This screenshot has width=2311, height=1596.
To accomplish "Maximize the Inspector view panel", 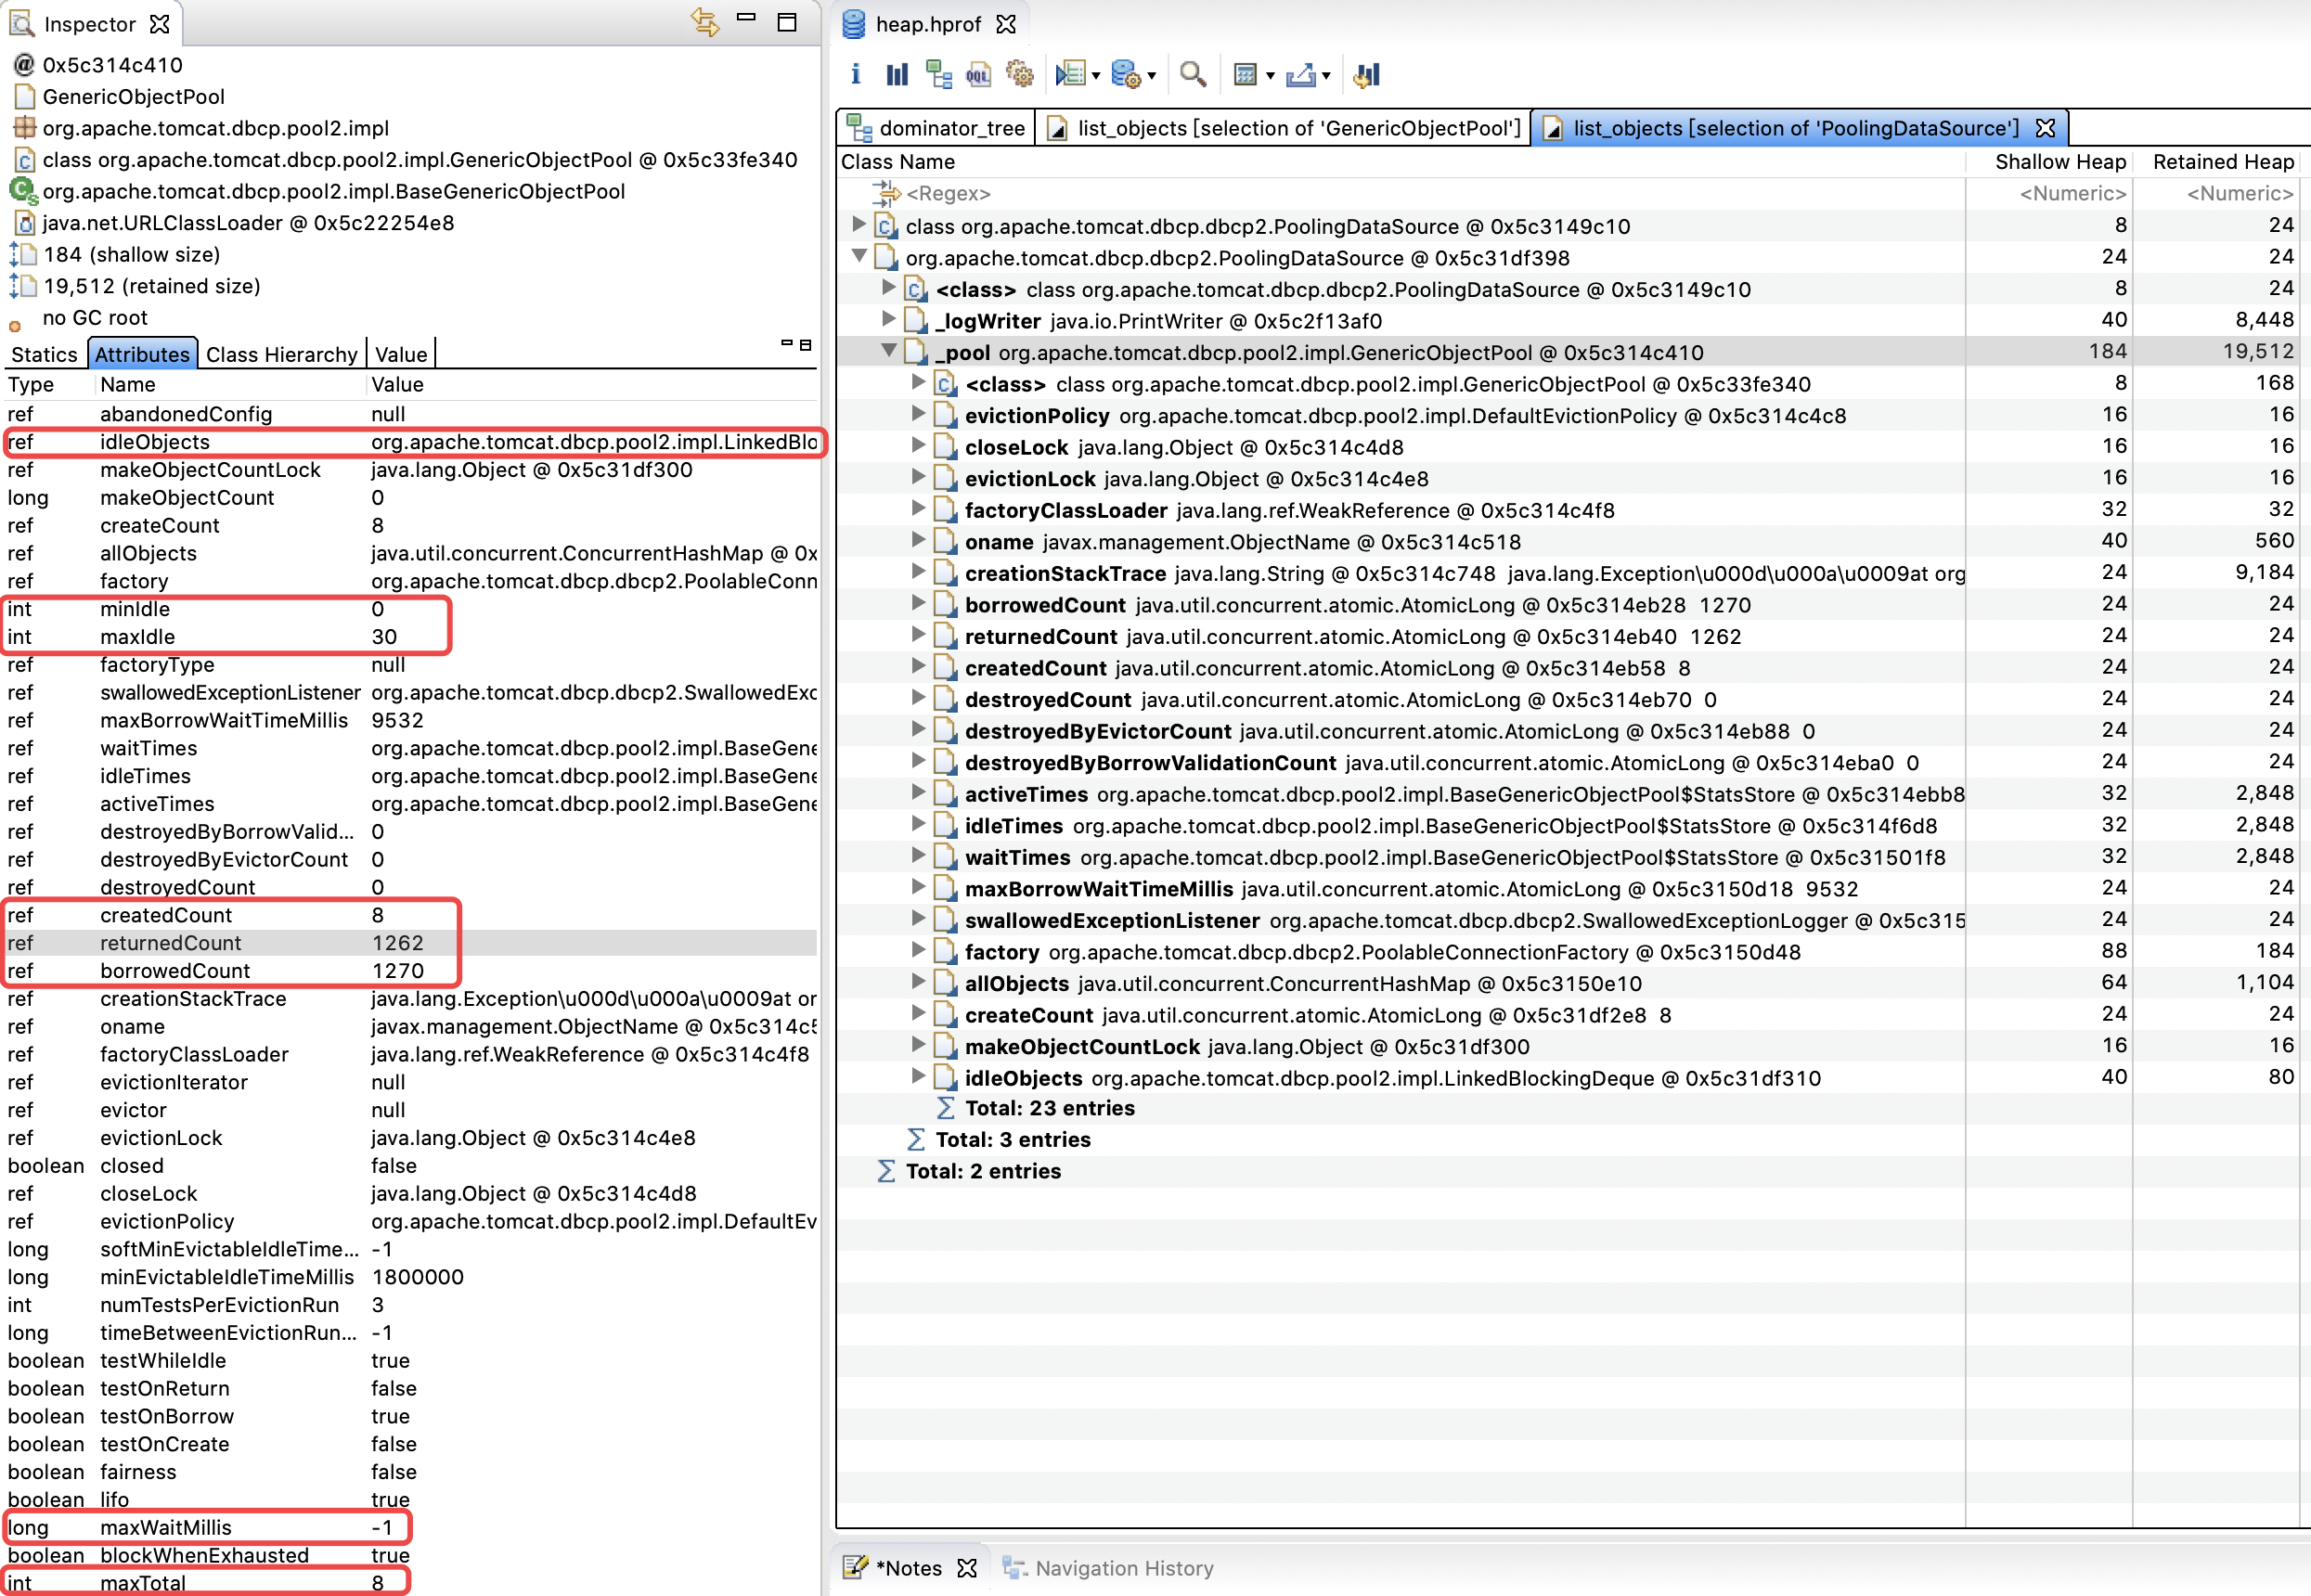I will click(787, 22).
